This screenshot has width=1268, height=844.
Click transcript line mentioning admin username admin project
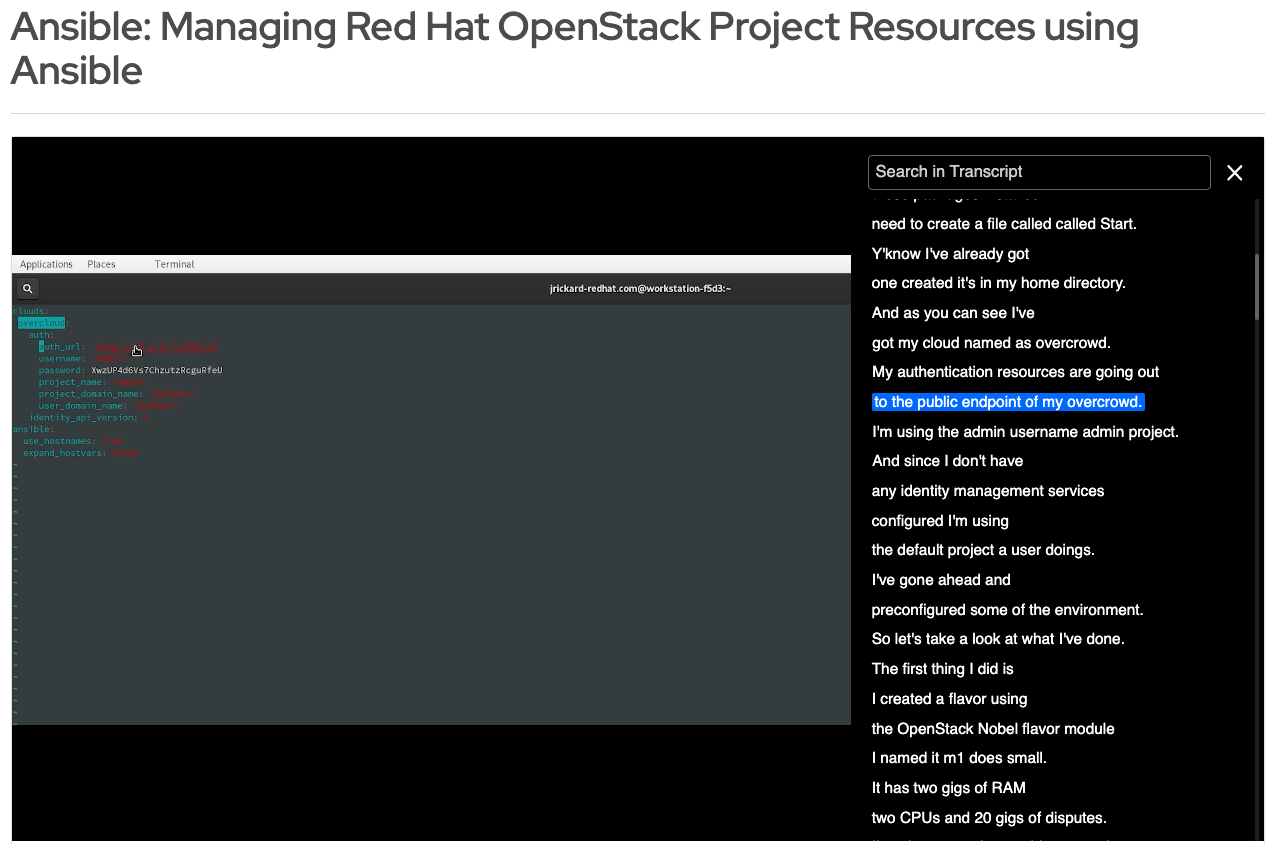tap(1025, 431)
